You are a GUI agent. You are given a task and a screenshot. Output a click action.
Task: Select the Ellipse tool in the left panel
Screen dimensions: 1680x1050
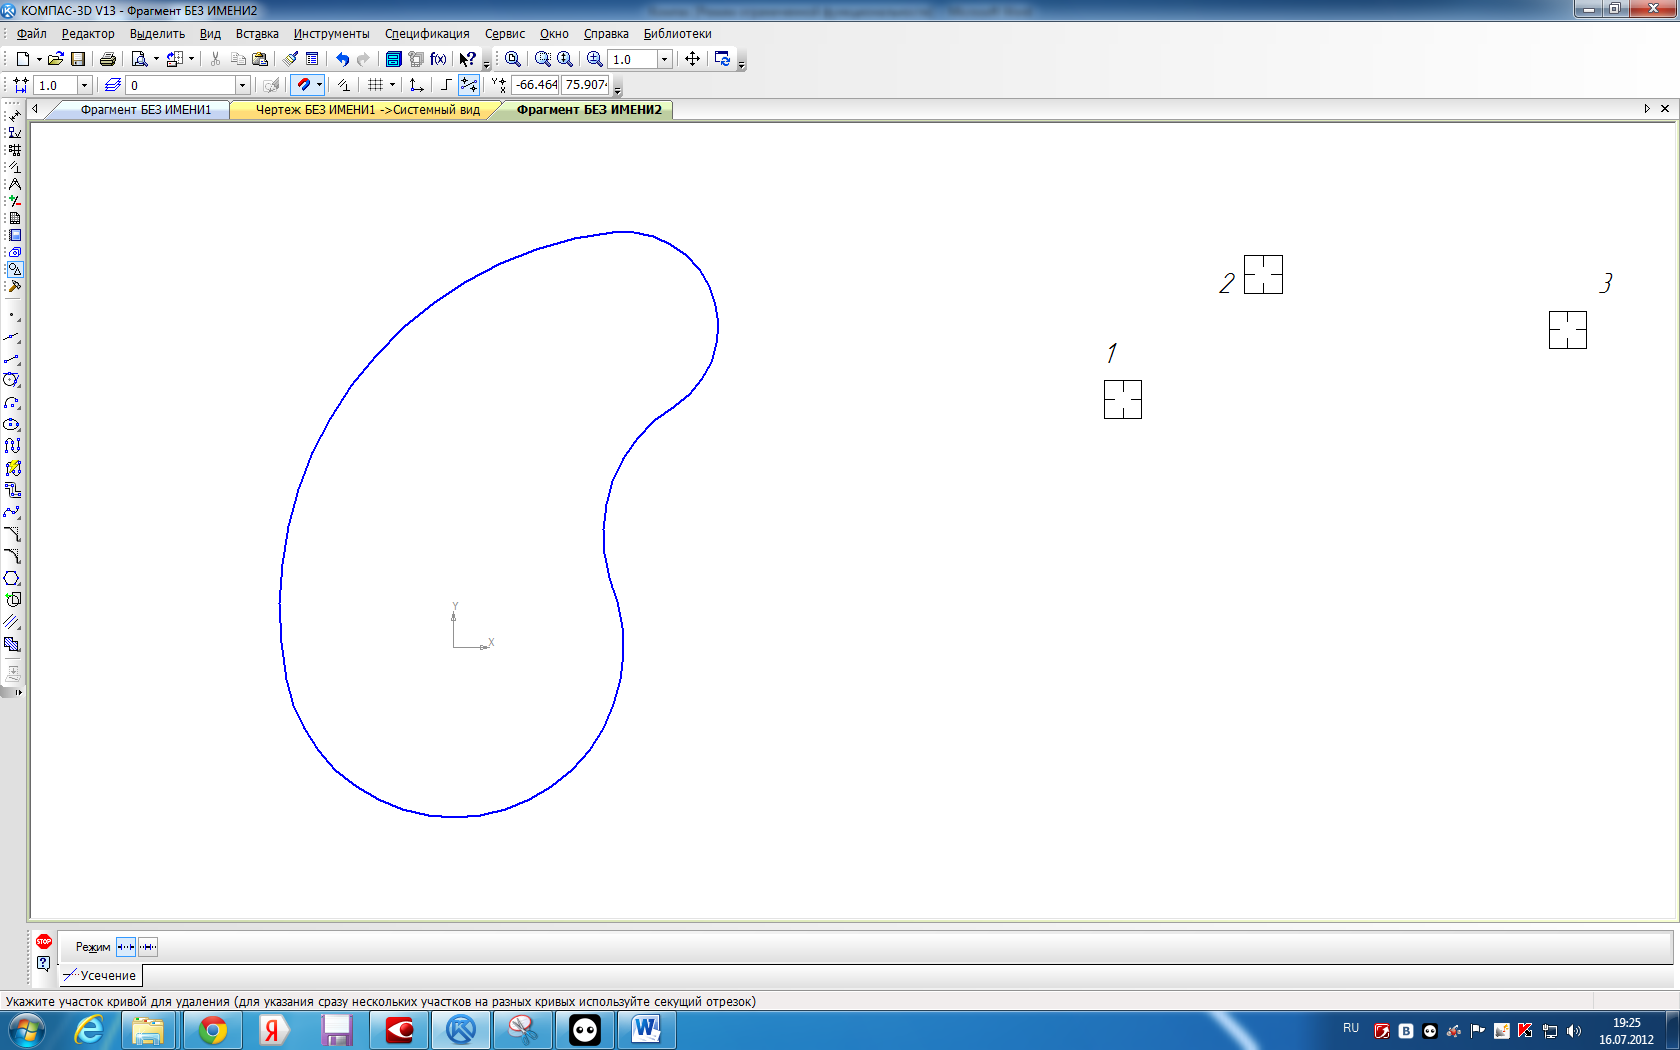coord(12,424)
